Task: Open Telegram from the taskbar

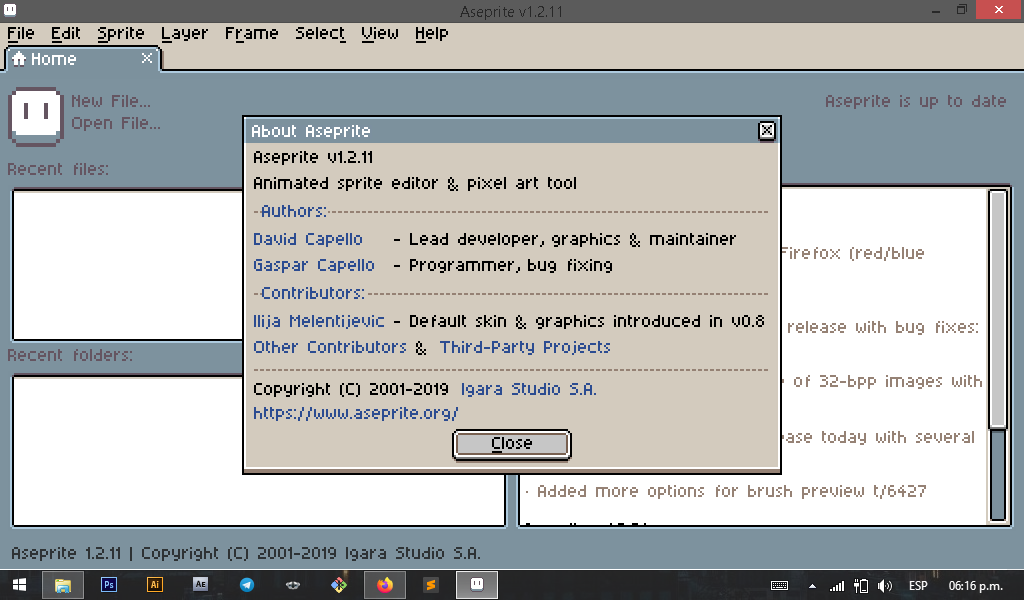Action: point(246,585)
